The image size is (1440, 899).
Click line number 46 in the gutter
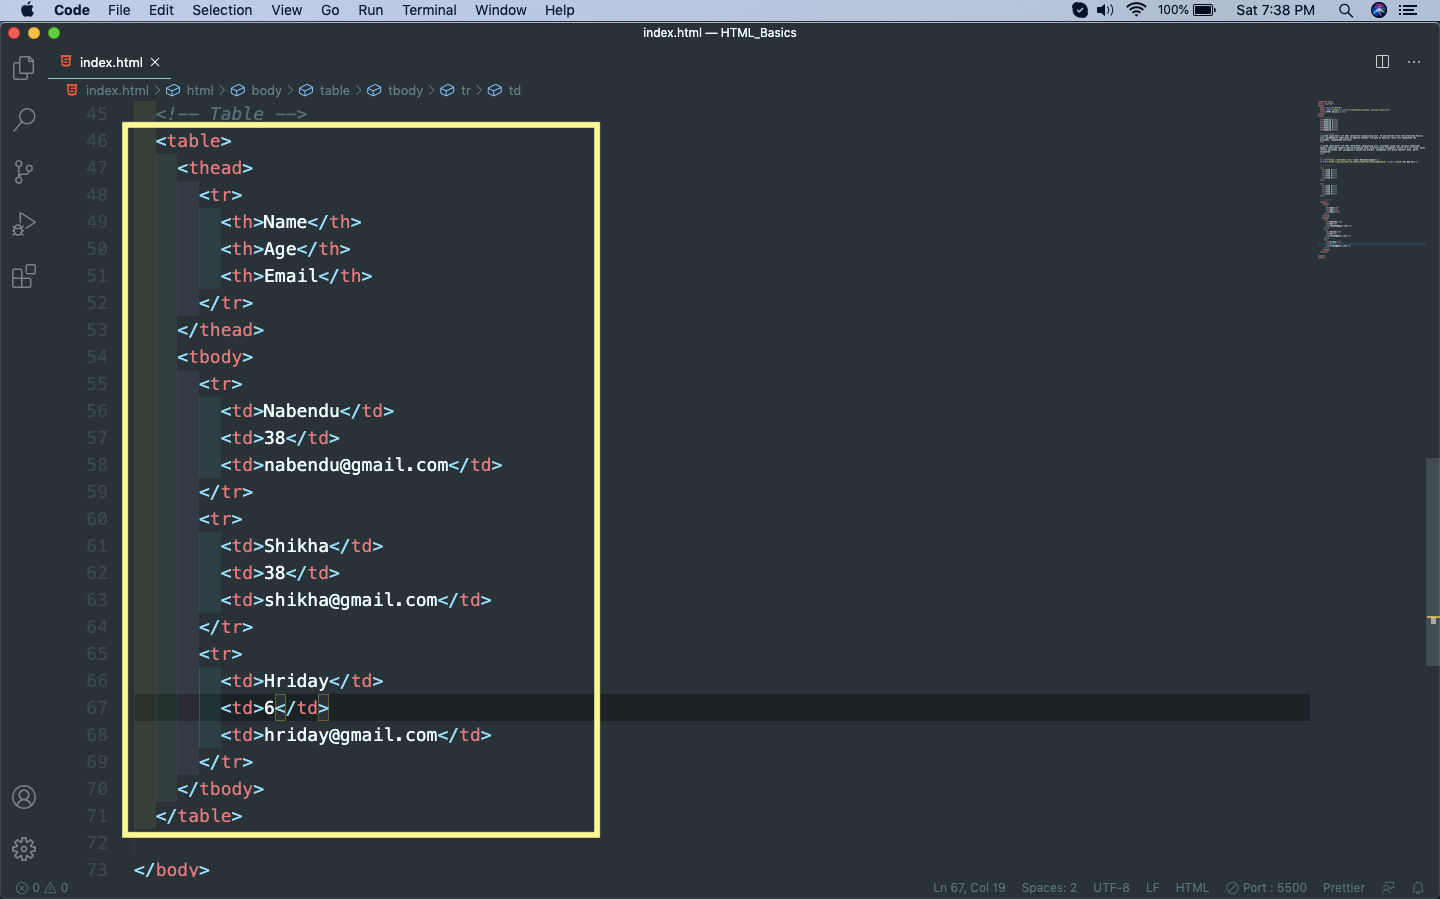[97, 141]
